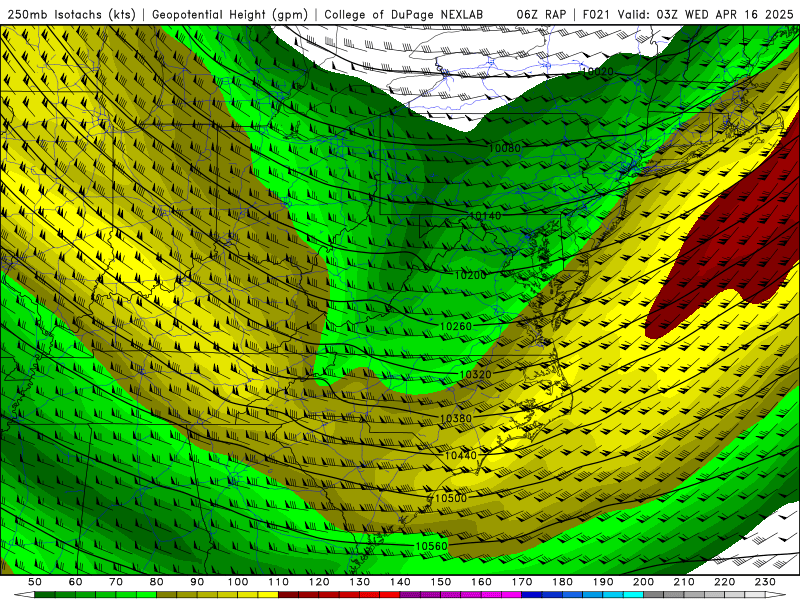Click the 'F021 Valid: 03Z WED APR 16 2025' text
Viewport: 800px width, 600px height.
[x=688, y=15]
